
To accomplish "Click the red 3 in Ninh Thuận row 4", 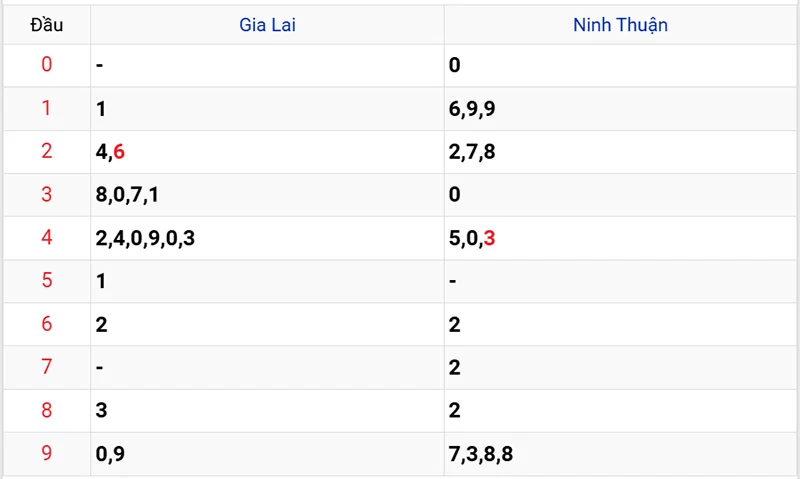I will point(489,238).
